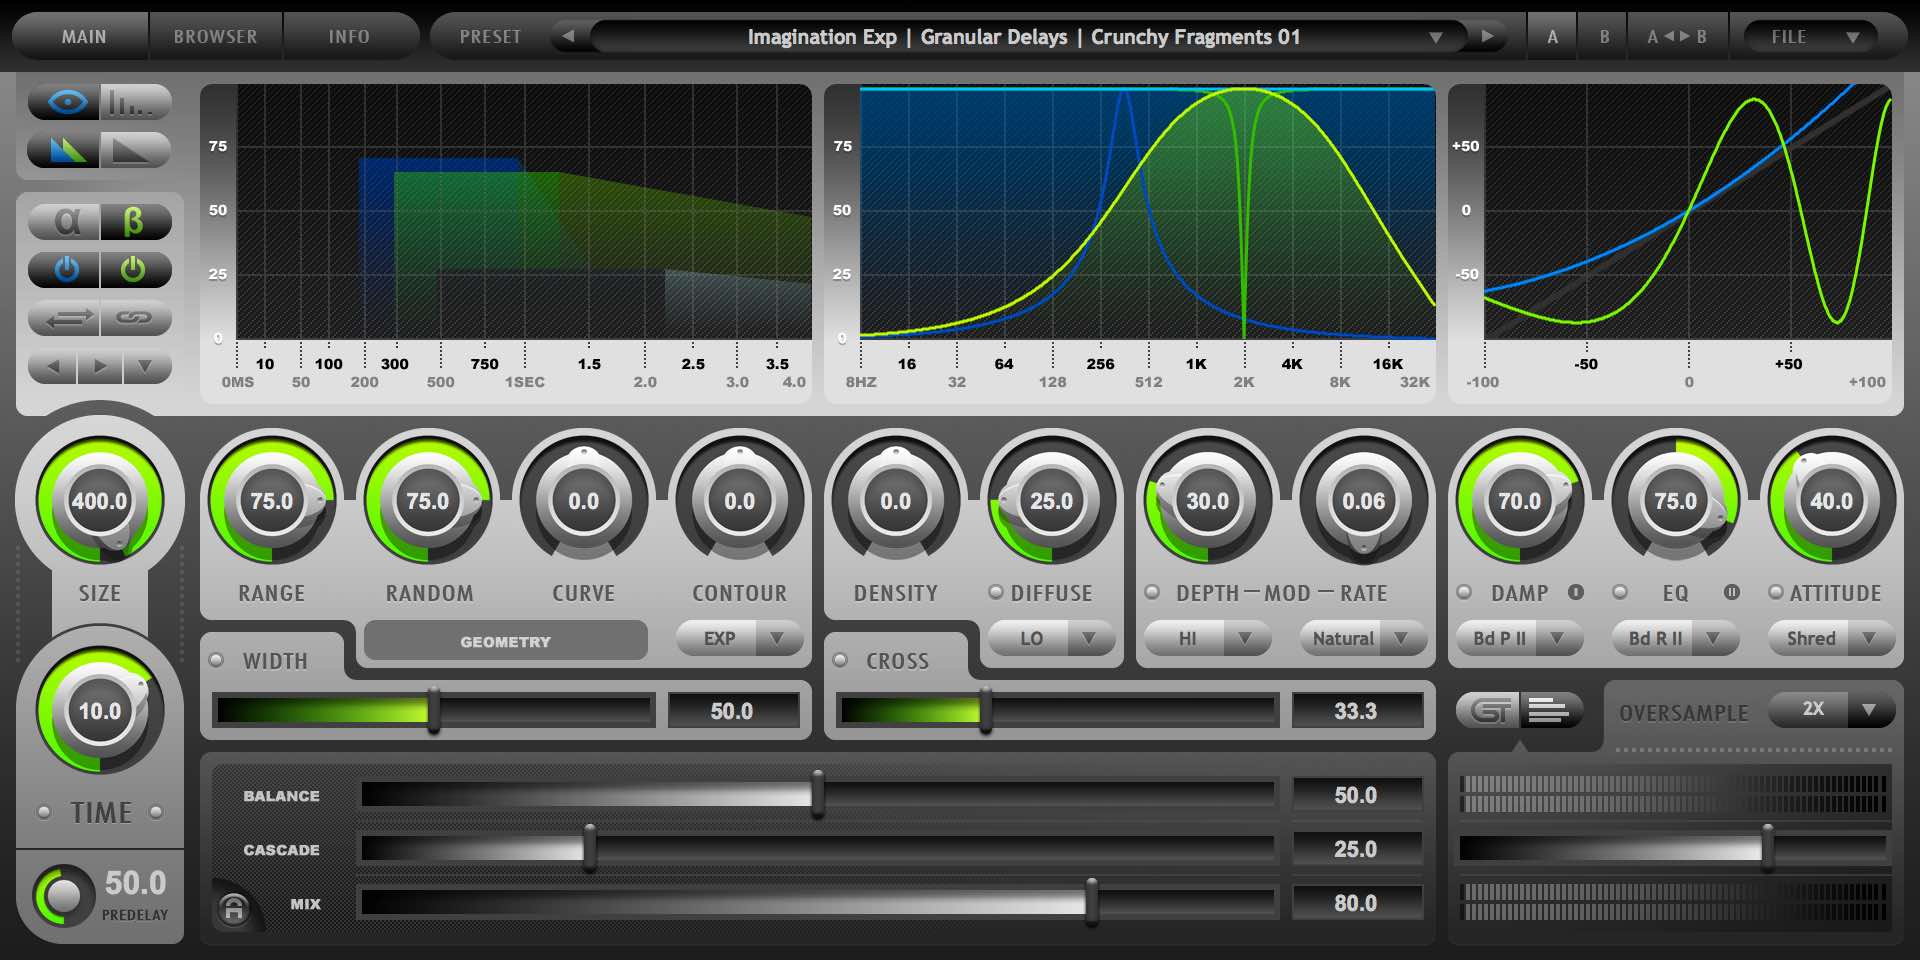Expand the Shred attitude type dropdown
The width and height of the screenshot is (1920, 960).
1830,638
